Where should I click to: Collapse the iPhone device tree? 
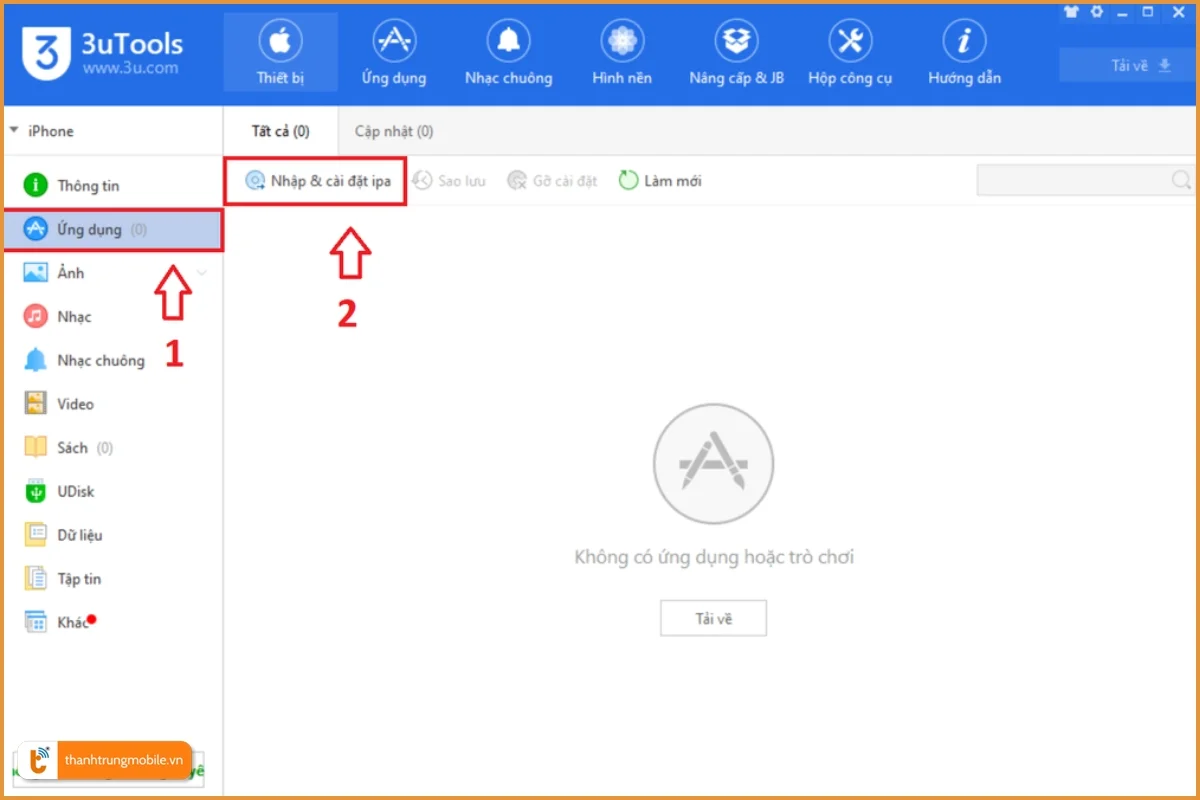click(14, 130)
